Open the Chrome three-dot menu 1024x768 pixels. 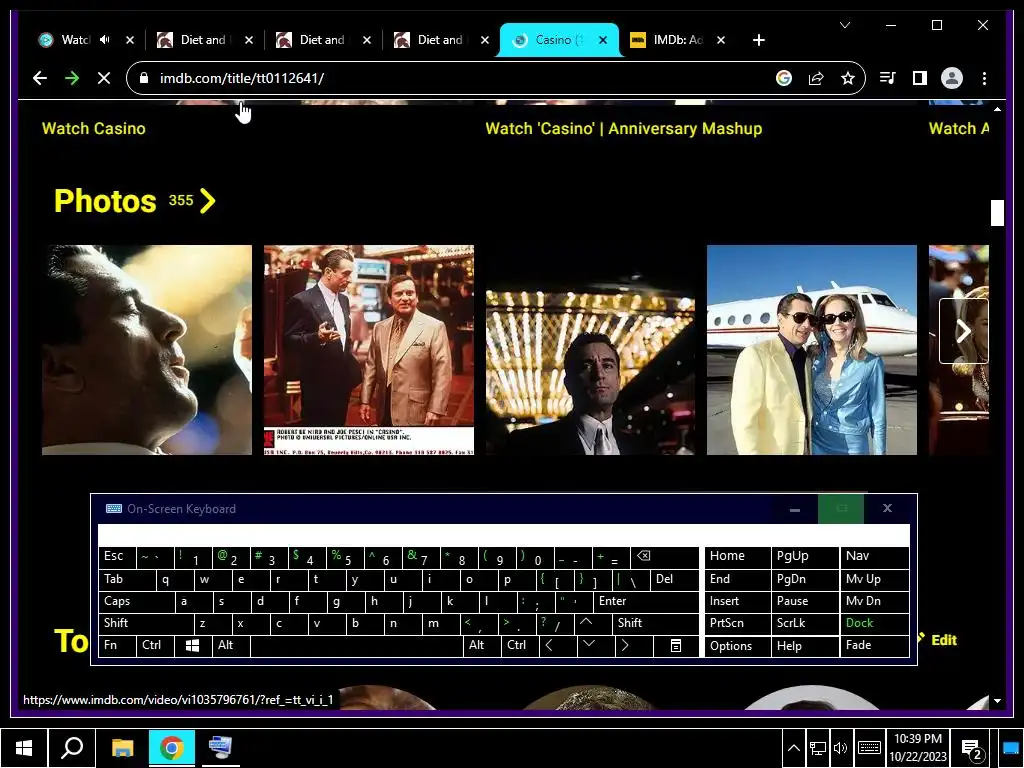pos(984,78)
